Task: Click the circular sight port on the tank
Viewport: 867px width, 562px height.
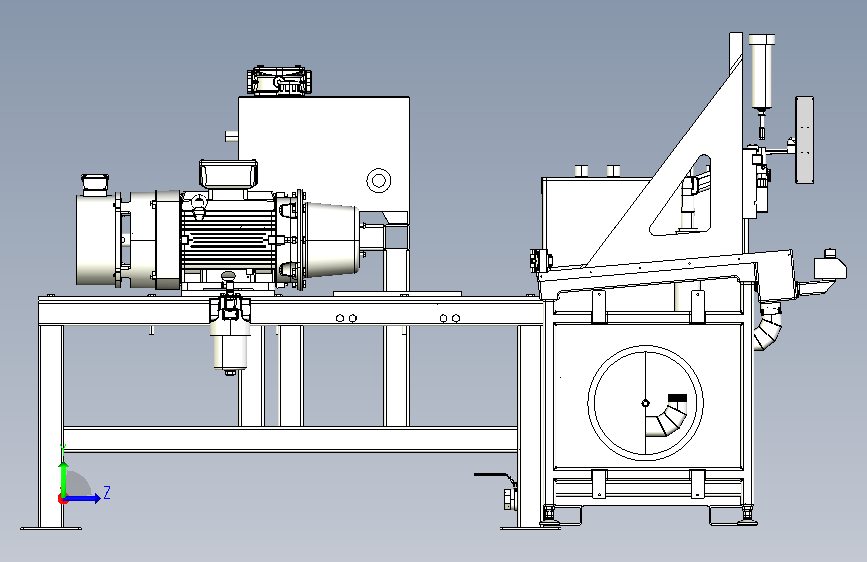Action: point(379,180)
